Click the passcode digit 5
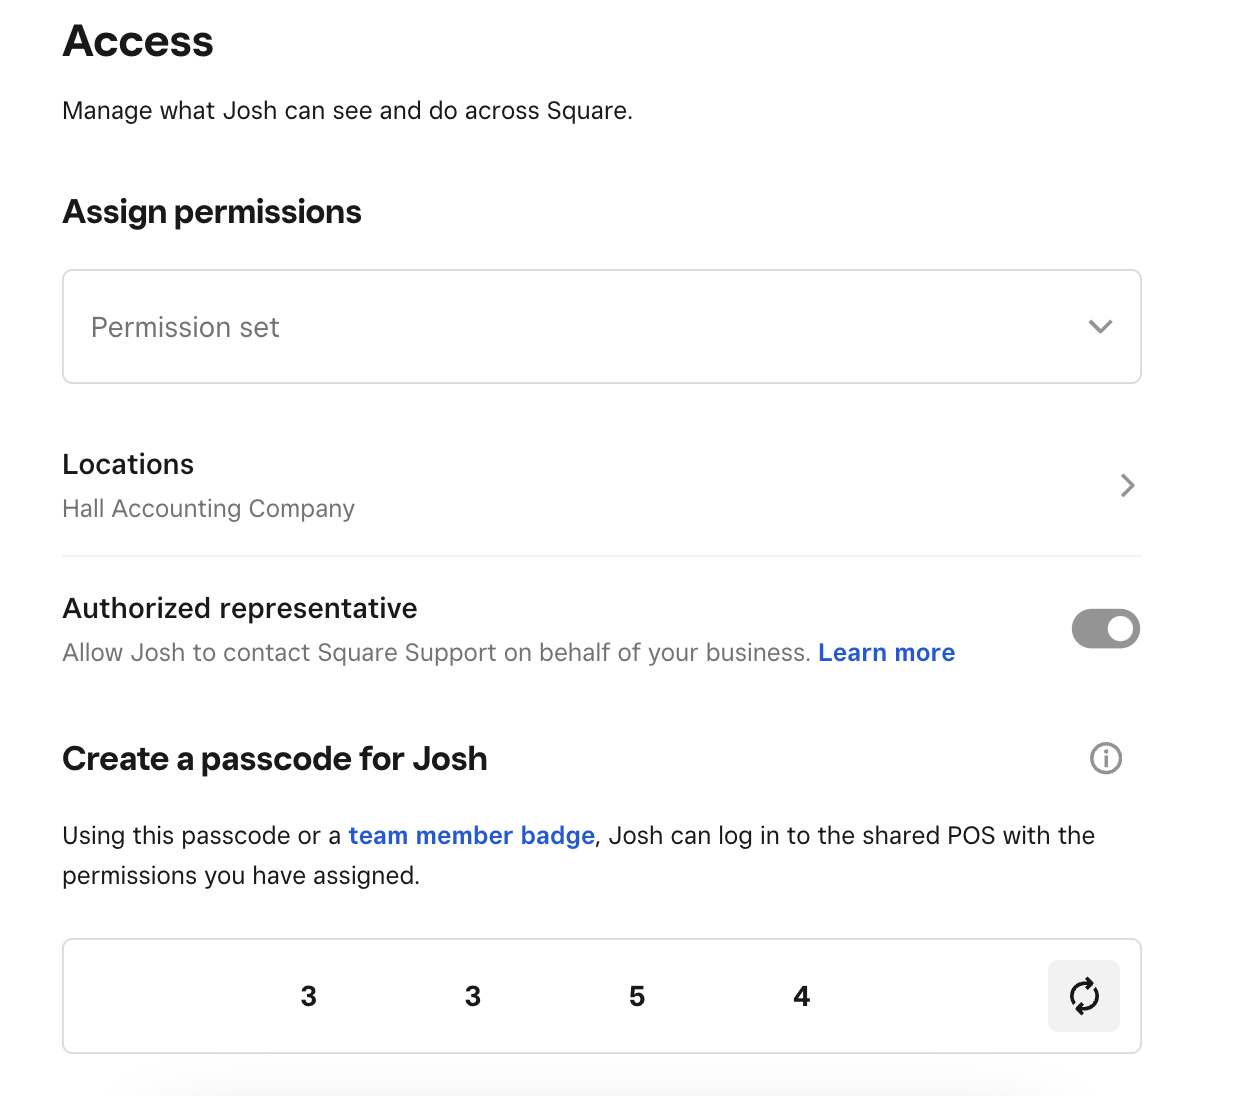Image resolution: width=1240 pixels, height=1096 pixels. pos(637,995)
